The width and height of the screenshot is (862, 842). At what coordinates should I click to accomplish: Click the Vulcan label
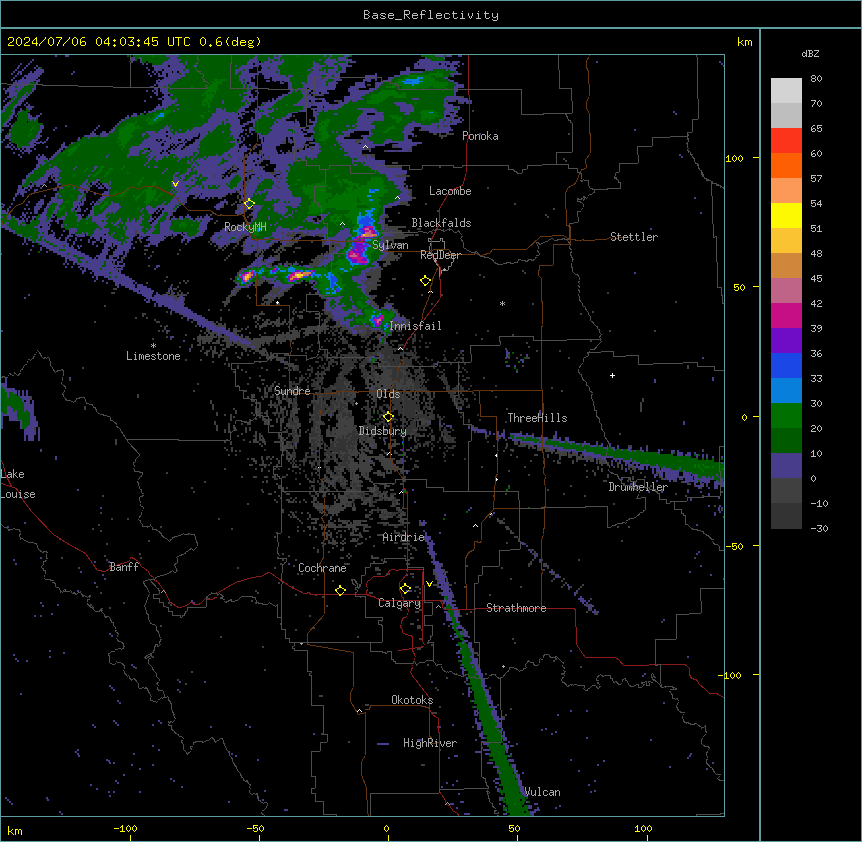542,792
